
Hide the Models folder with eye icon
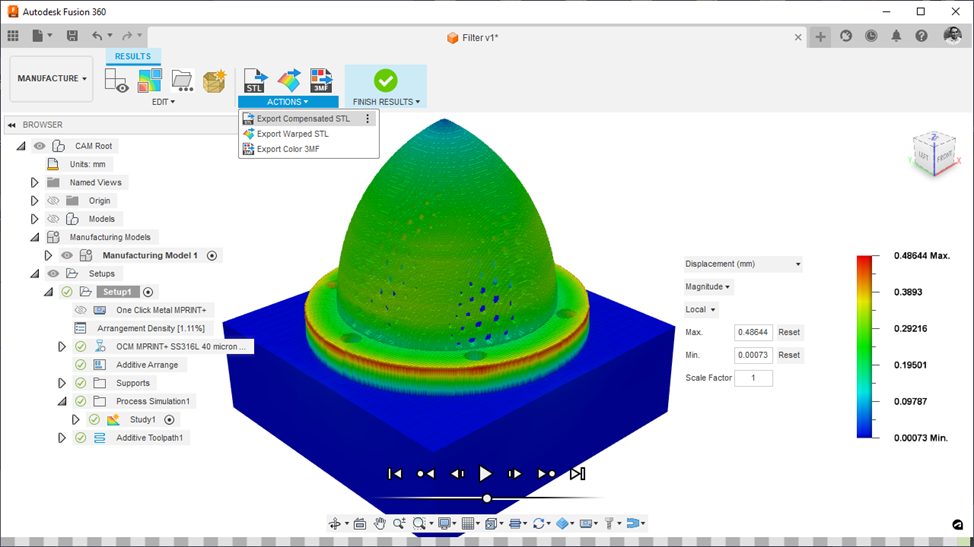(x=54, y=219)
